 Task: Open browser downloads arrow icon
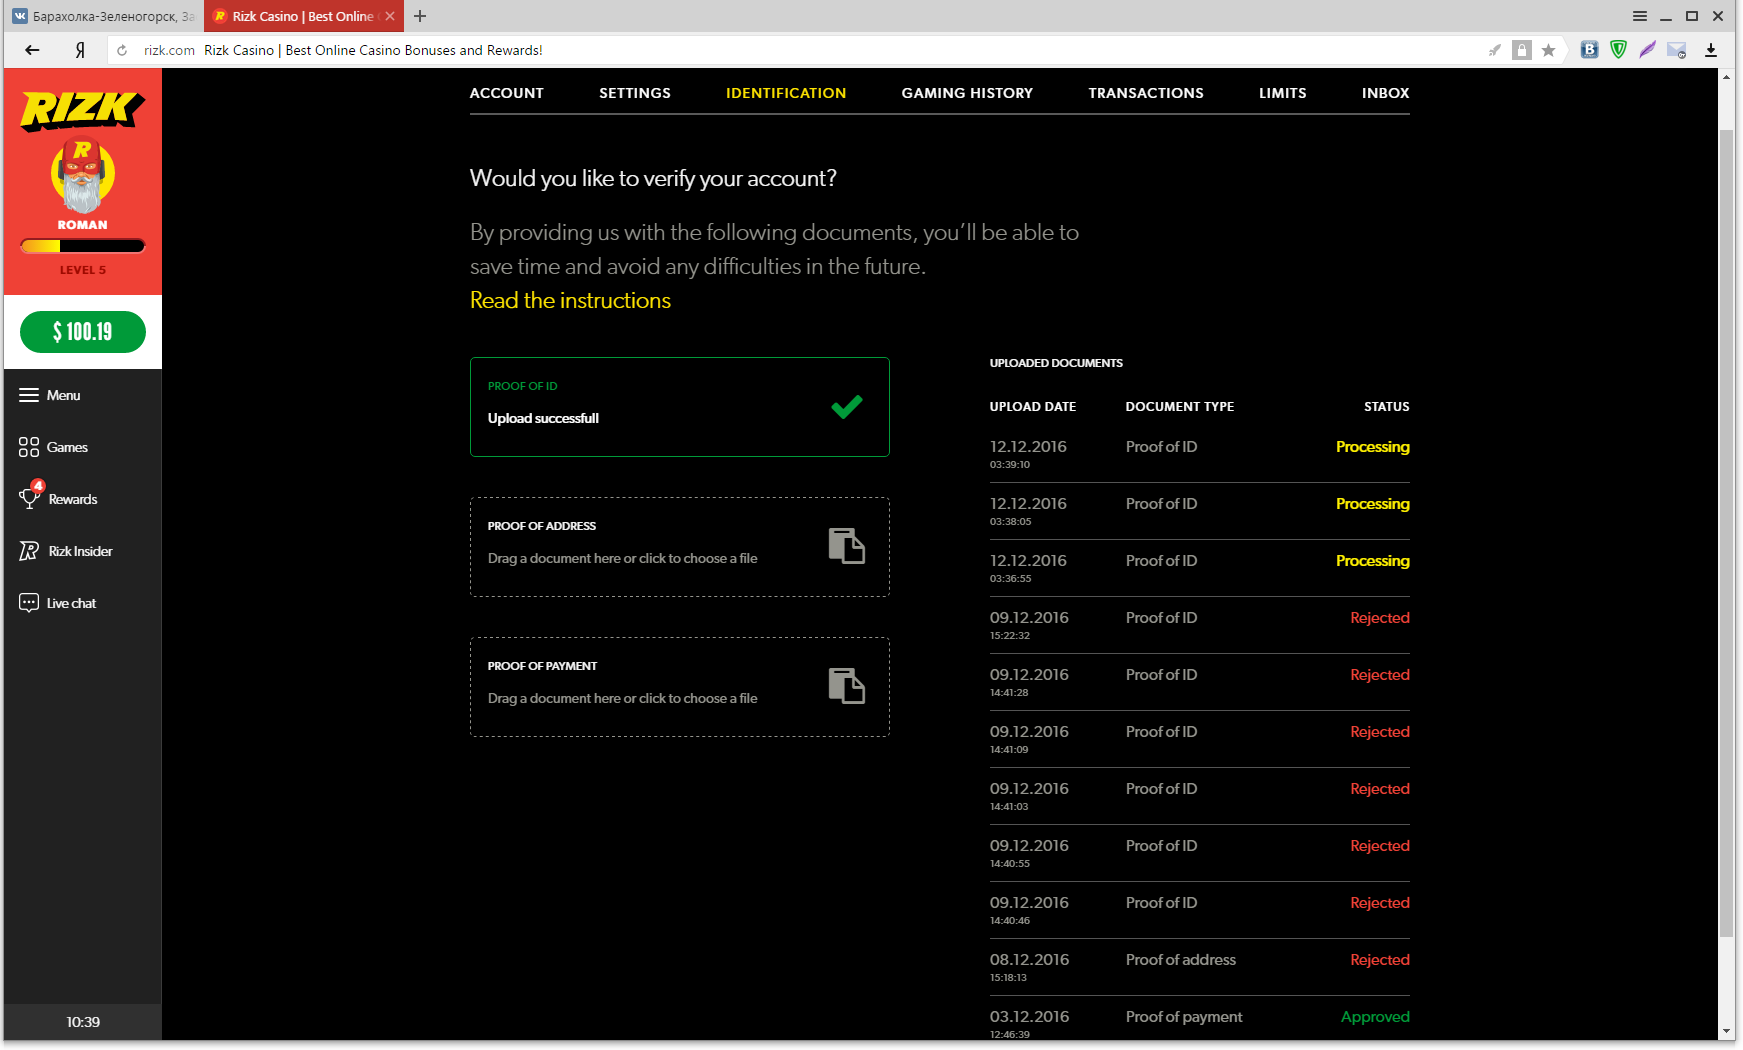click(1711, 50)
